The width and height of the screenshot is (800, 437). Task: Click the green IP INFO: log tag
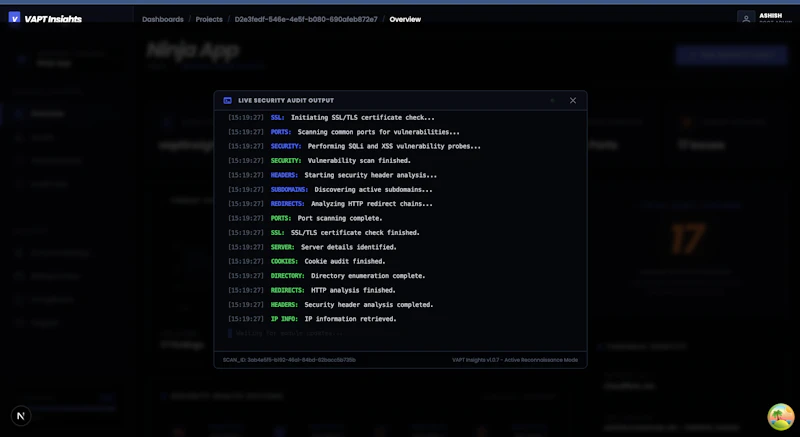click(284, 319)
